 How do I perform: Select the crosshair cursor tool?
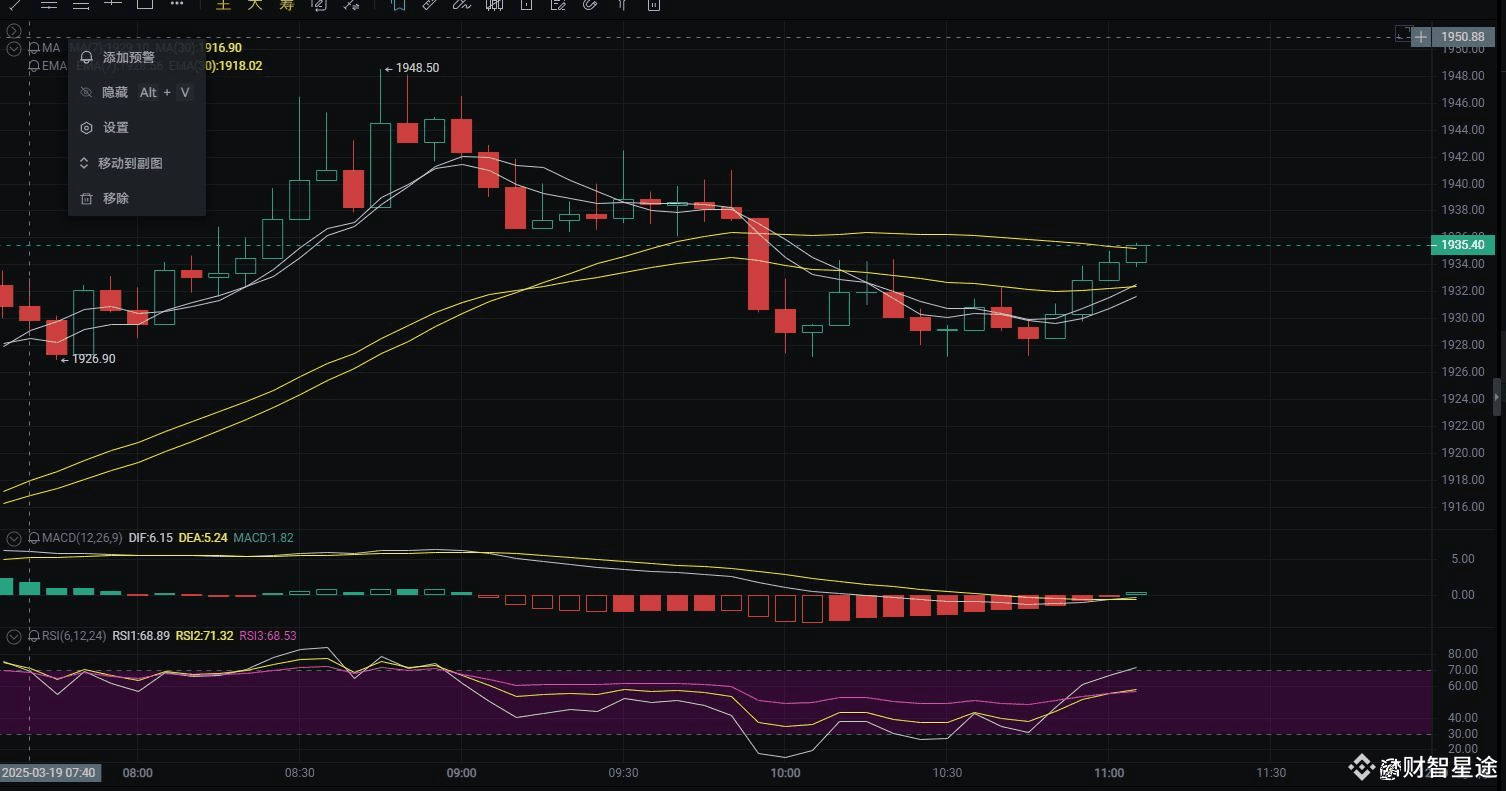pos(113,7)
